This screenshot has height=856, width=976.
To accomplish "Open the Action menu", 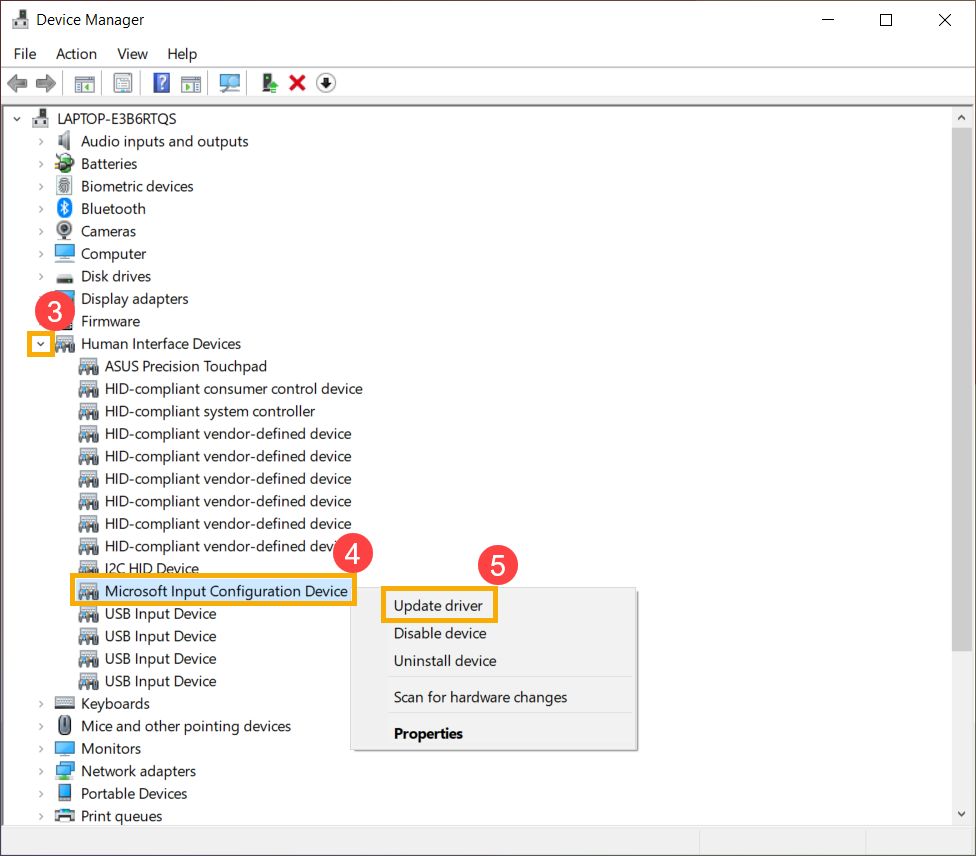I will tap(76, 54).
